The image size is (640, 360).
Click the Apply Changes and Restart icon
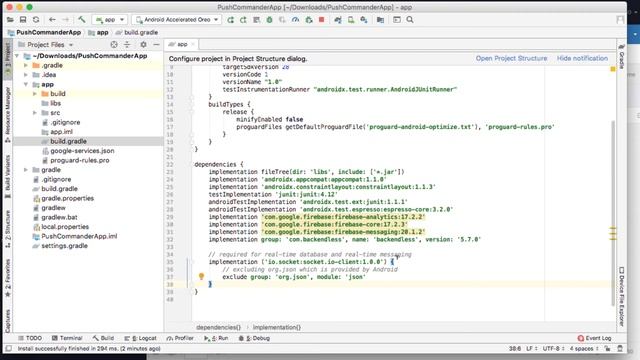click(243, 20)
